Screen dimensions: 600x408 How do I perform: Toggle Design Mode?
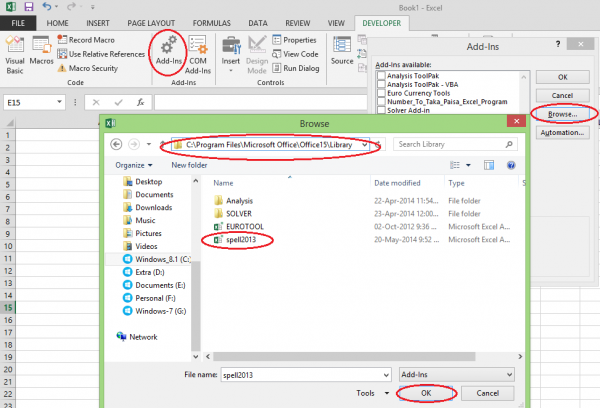click(257, 55)
